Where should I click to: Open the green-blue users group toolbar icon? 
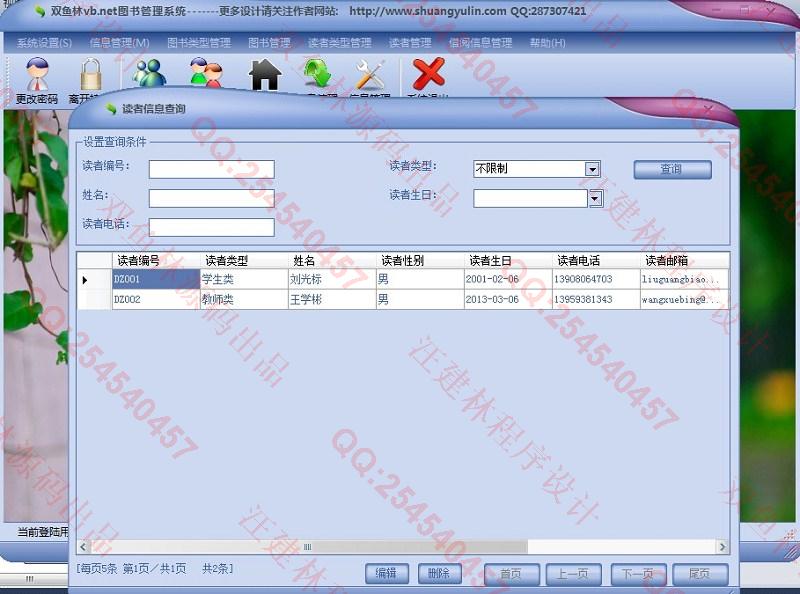[149, 72]
